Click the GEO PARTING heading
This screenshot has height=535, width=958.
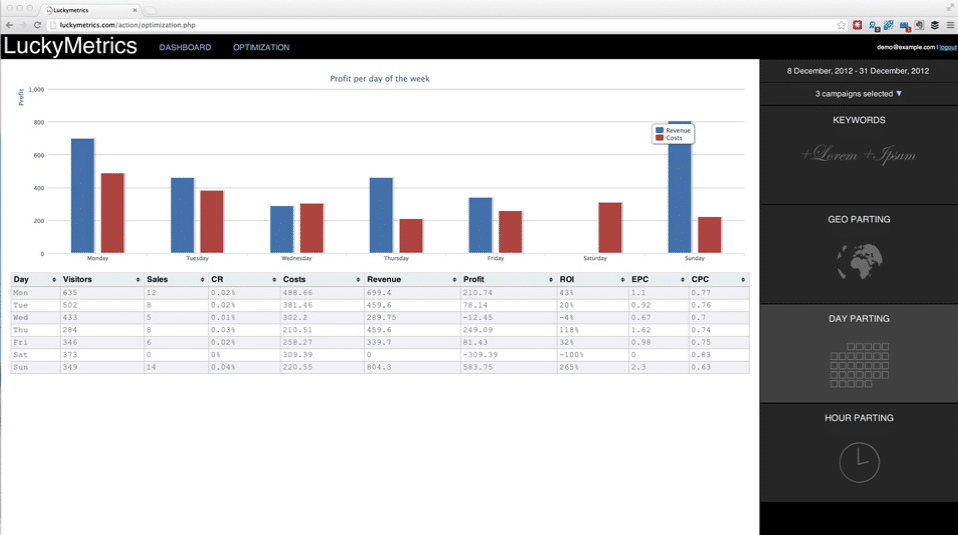point(858,219)
